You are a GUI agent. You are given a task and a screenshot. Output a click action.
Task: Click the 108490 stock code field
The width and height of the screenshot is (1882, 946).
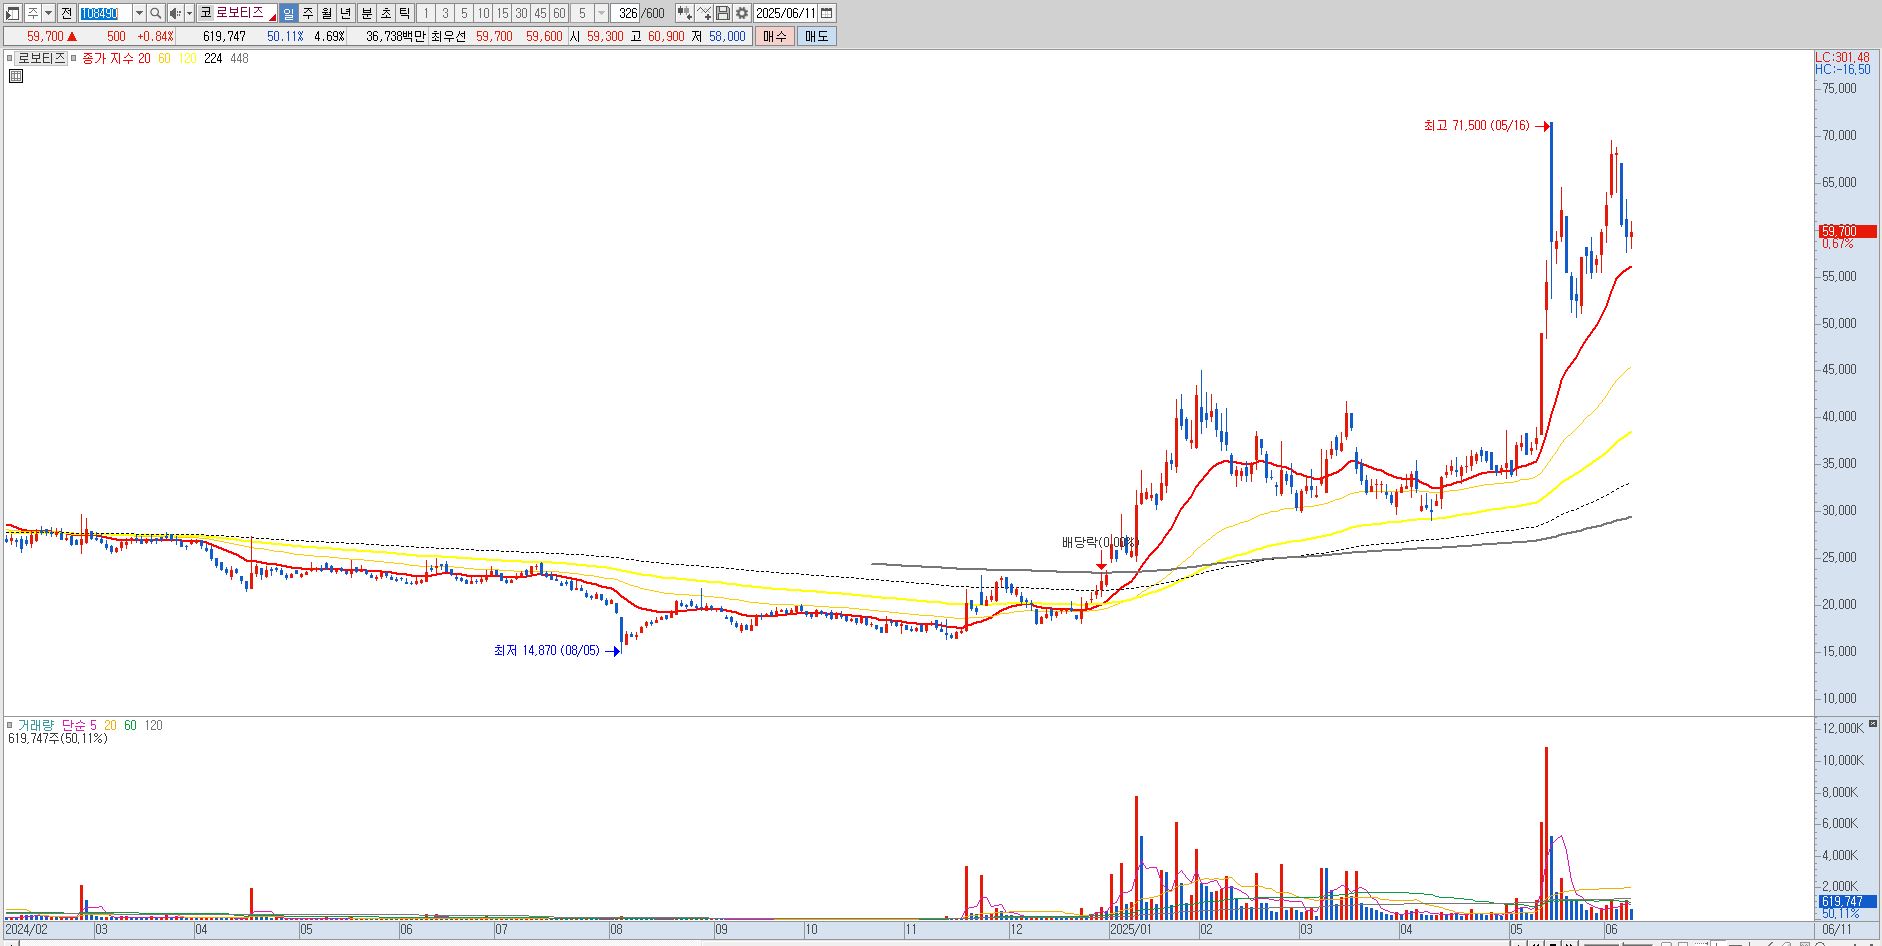coord(104,13)
